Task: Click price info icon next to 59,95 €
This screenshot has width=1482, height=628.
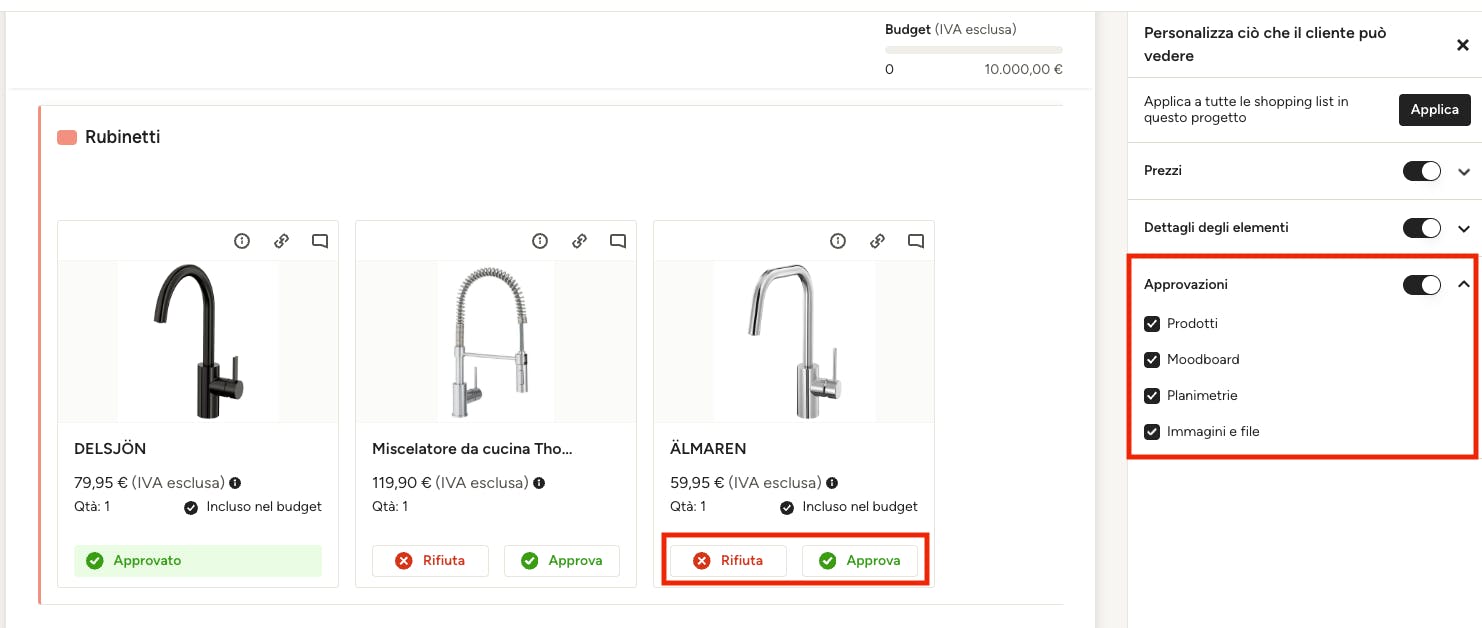Action: (x=832, y=483)
